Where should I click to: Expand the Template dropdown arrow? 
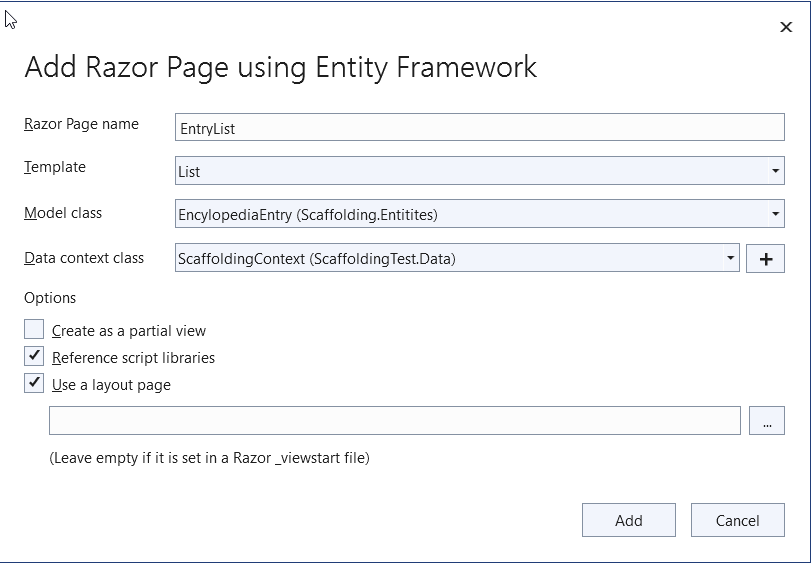(775, 171)
